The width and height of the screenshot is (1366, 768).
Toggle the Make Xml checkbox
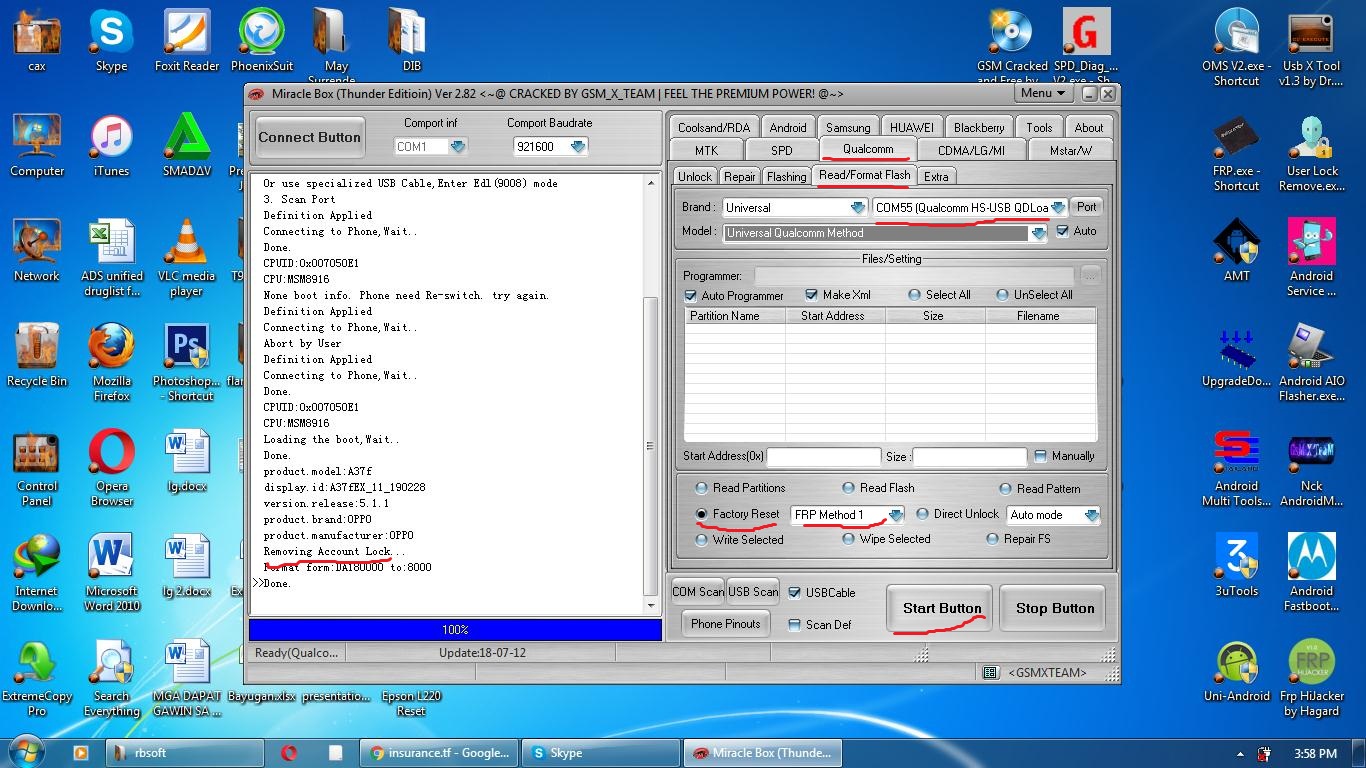click(811, 295)
